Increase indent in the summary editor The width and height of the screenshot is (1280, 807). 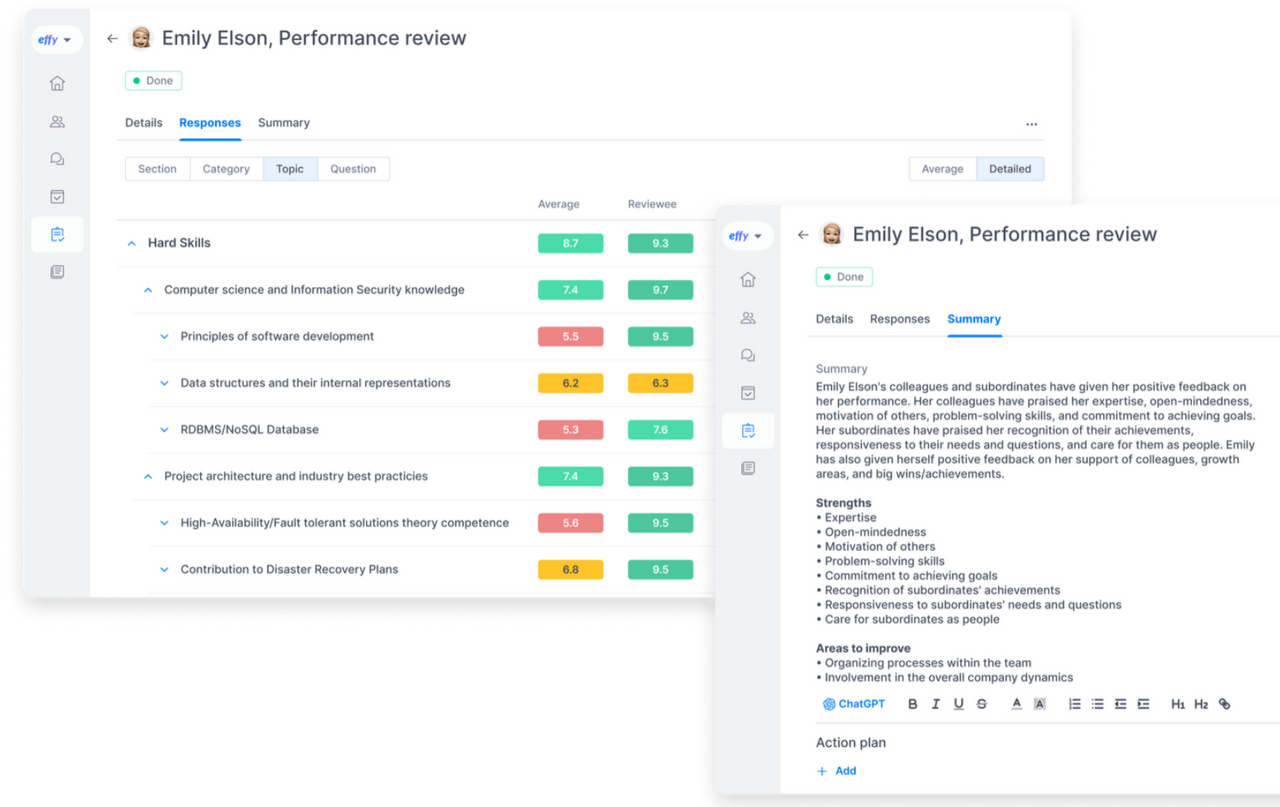(x=1143, y=704)
